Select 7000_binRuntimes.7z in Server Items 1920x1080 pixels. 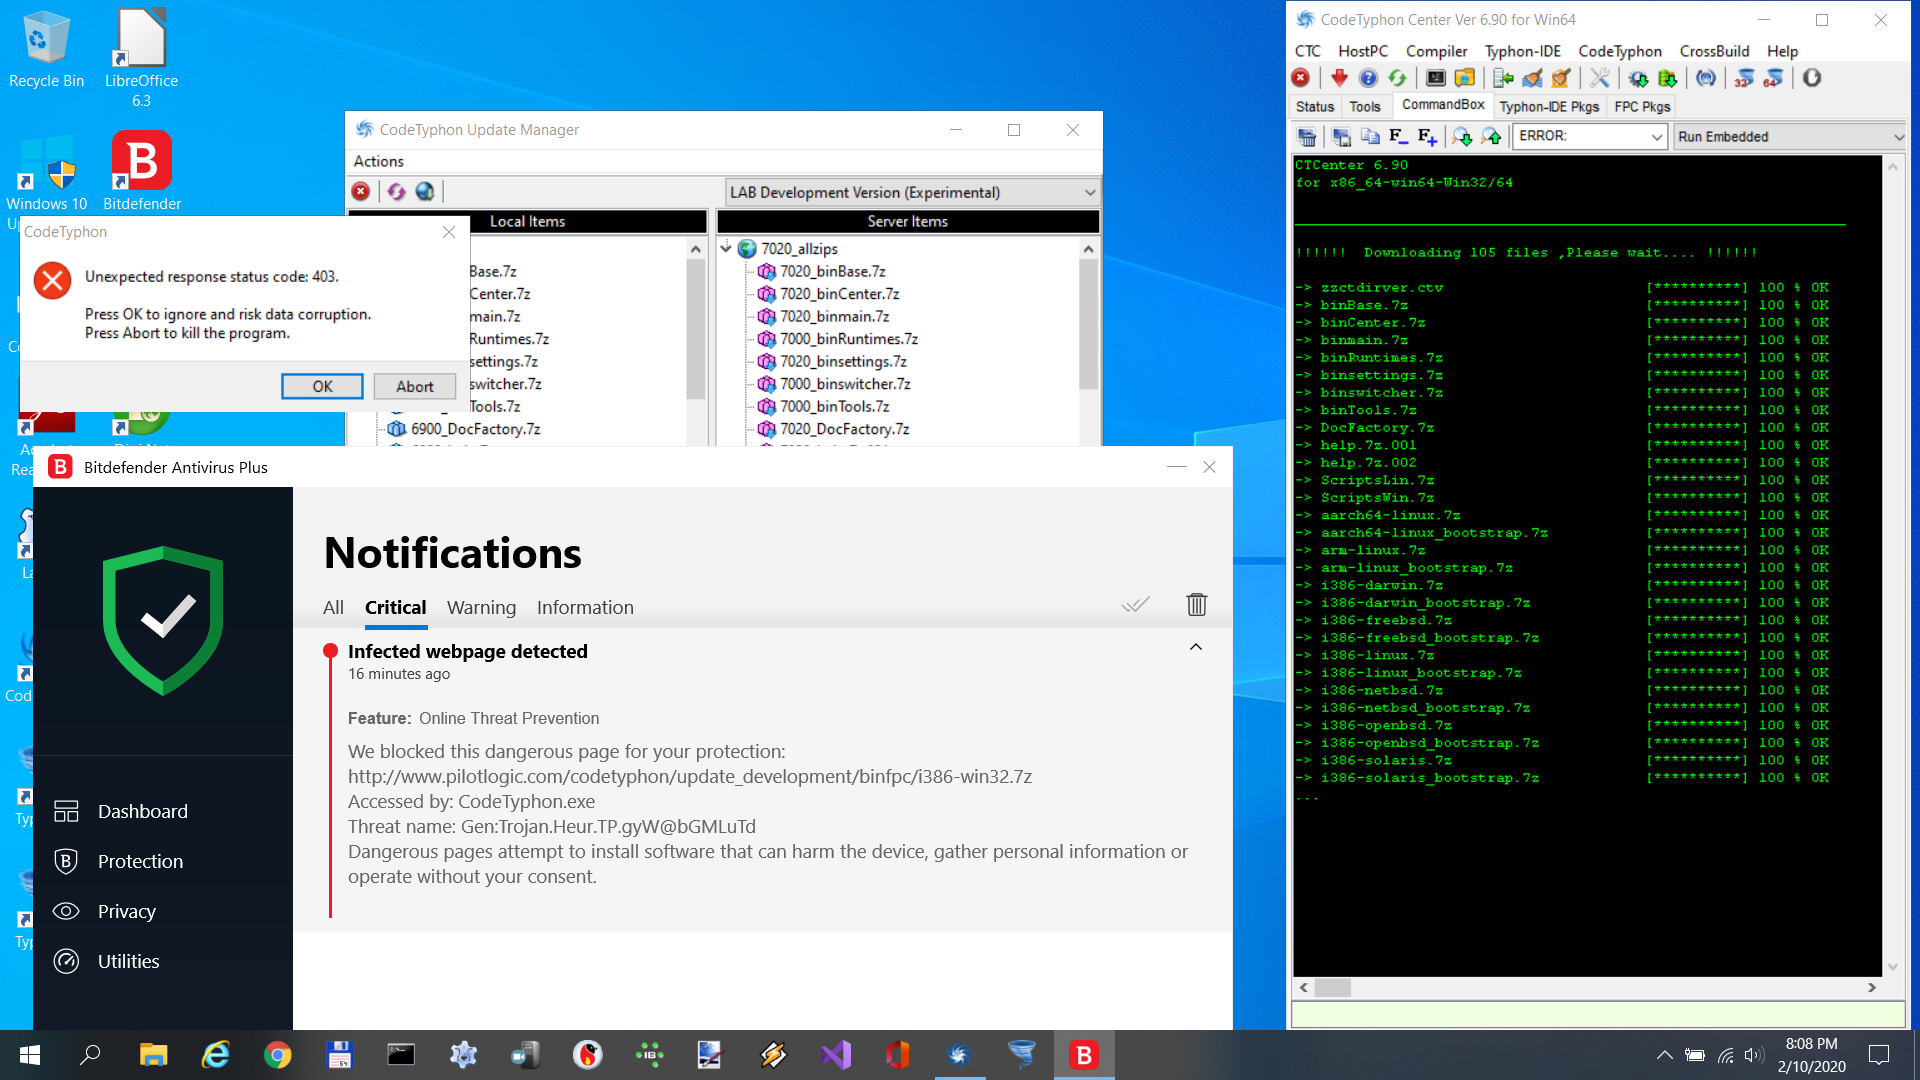pyautogui.click(x=848, y=339)
